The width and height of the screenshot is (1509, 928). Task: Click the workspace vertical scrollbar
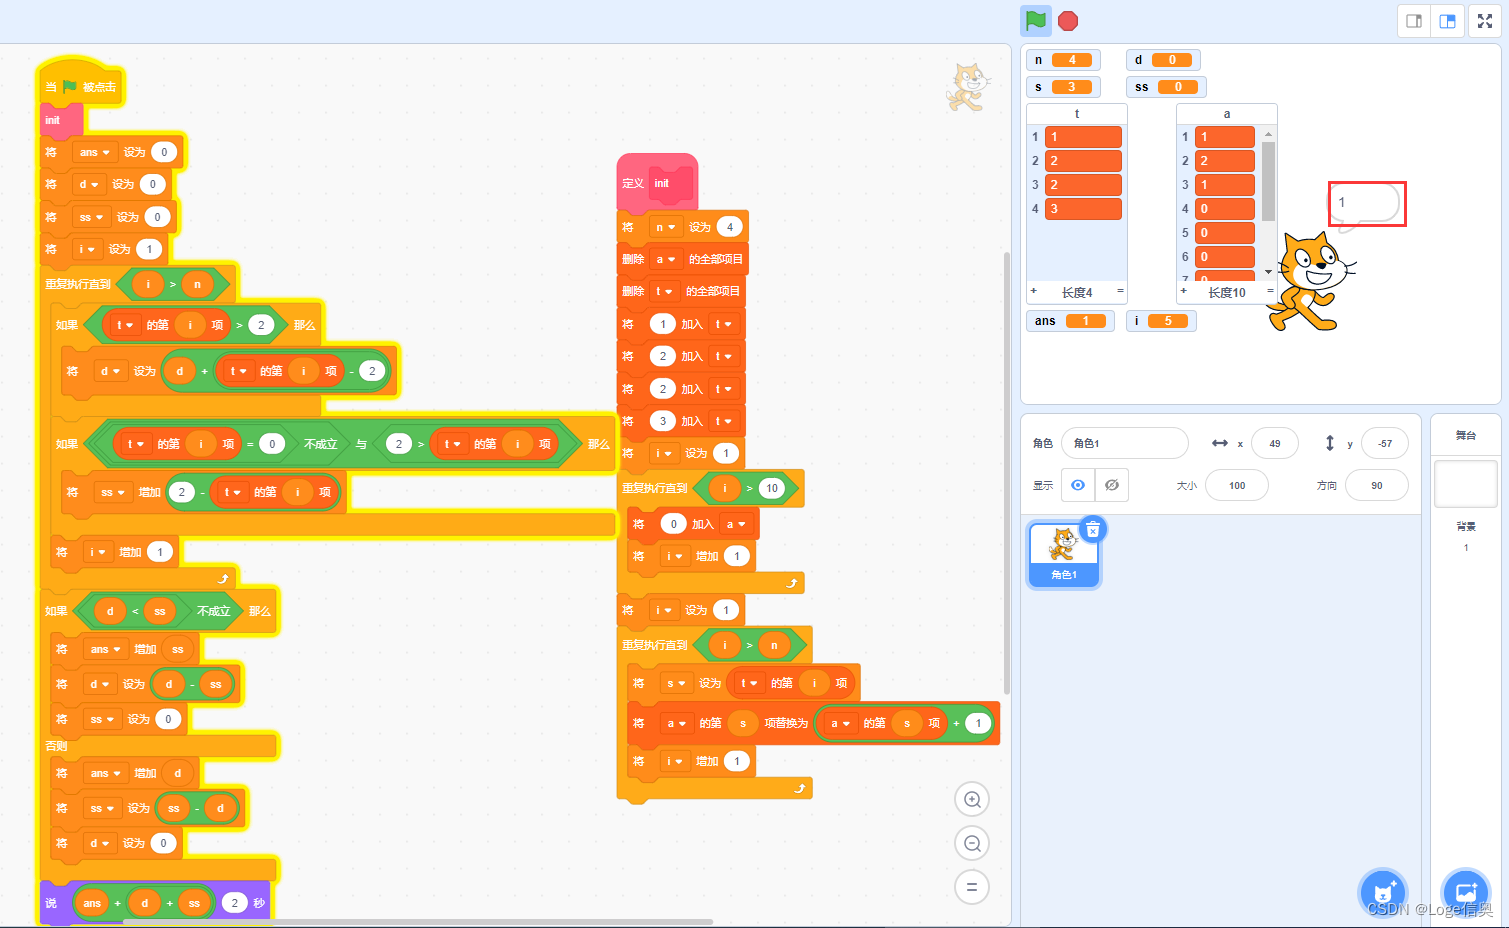point(1006,472)
